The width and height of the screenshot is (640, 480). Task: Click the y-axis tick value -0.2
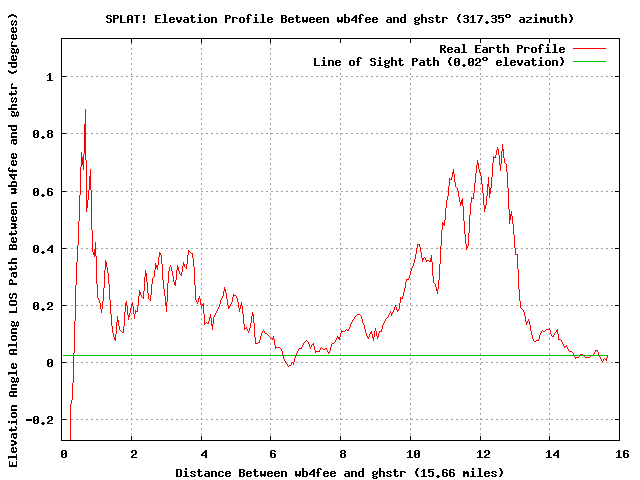point(40,420)
